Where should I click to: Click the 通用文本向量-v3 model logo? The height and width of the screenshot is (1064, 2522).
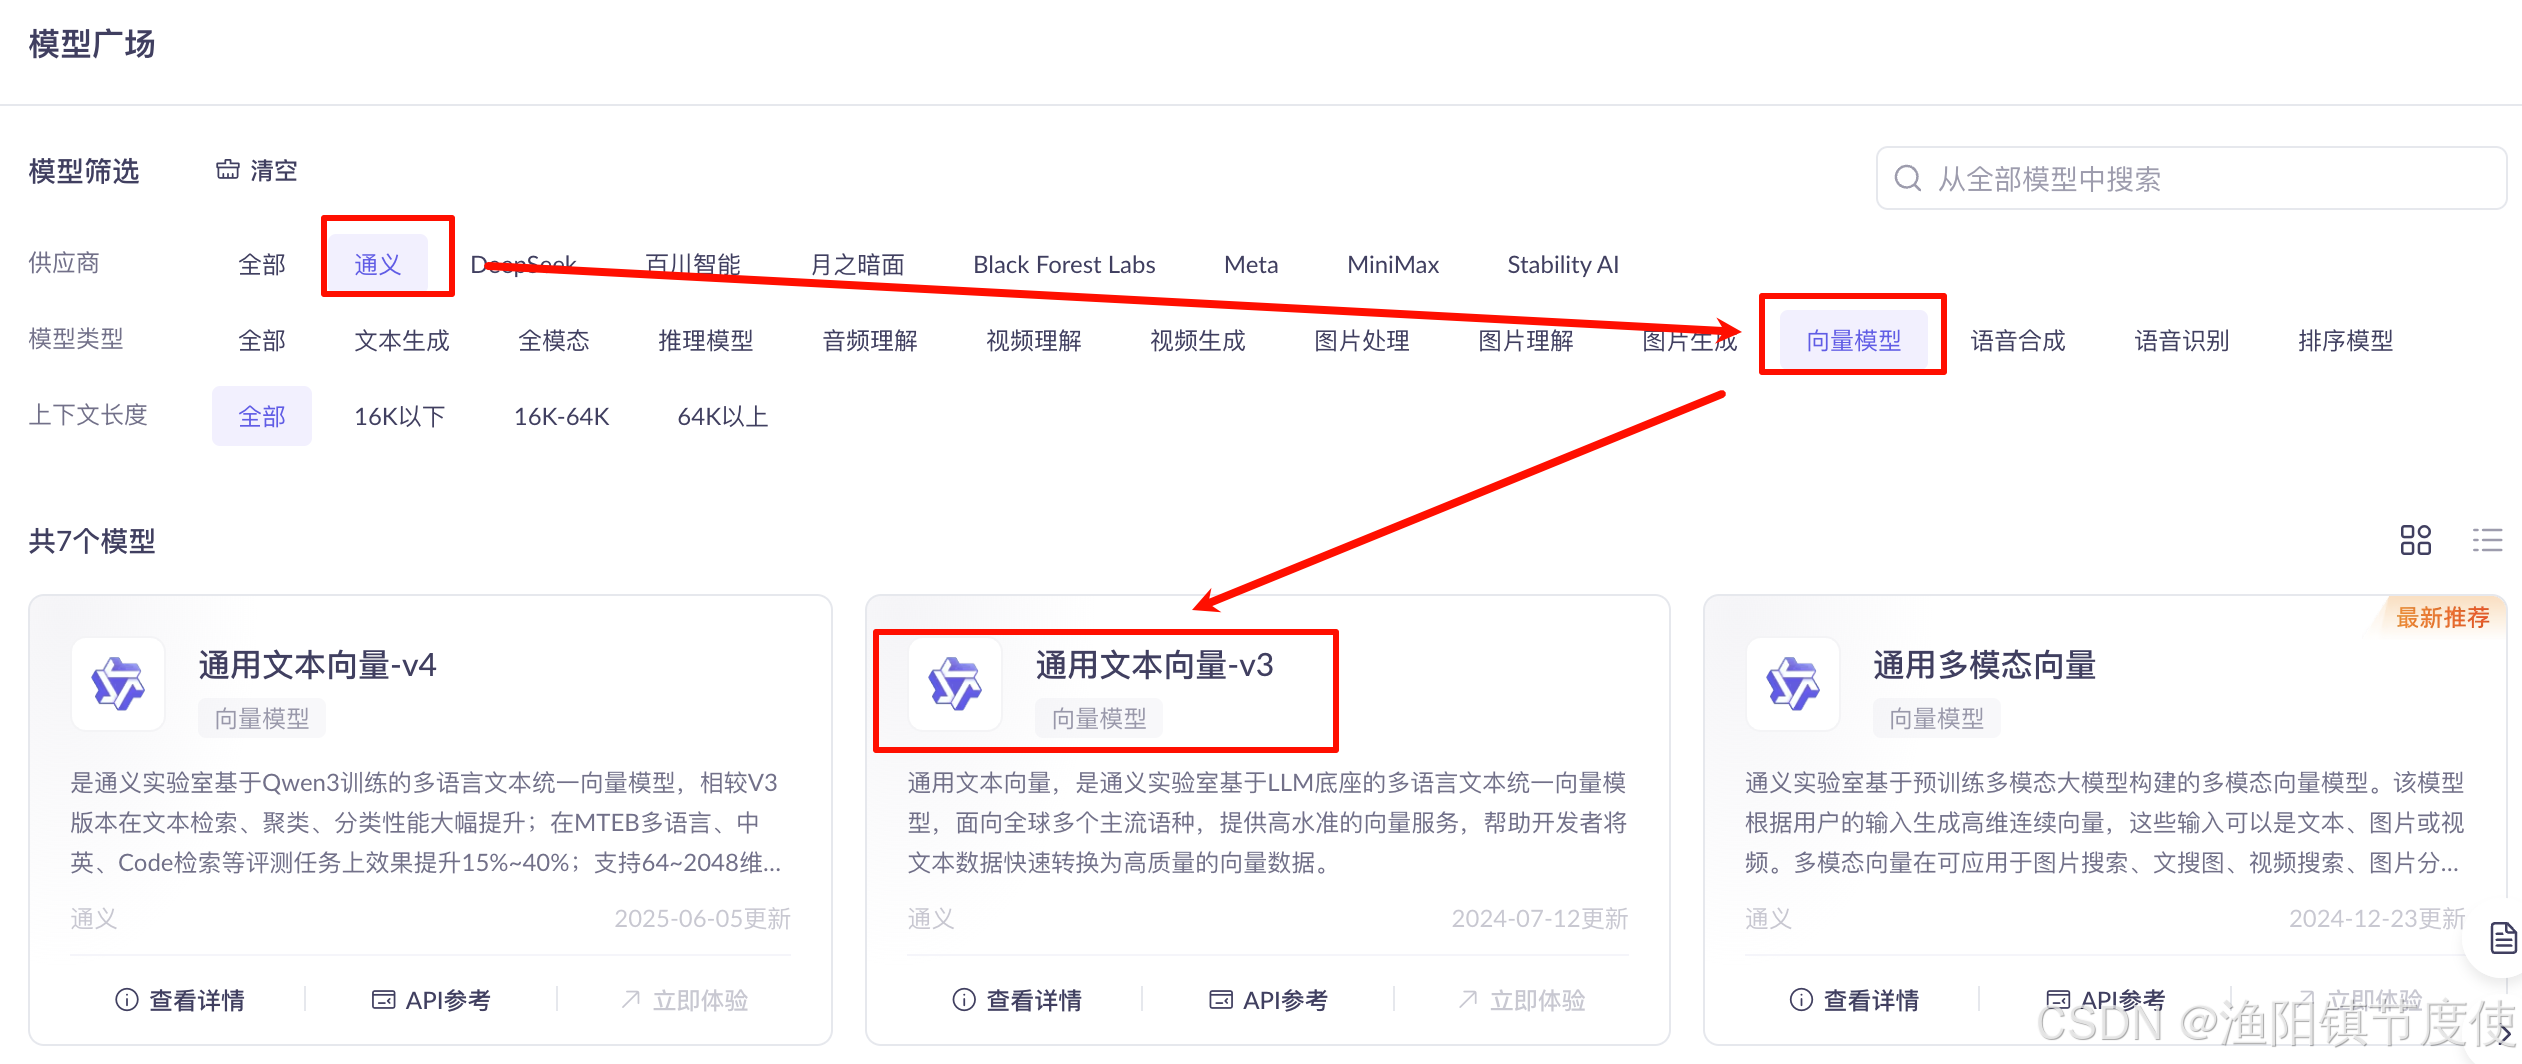[x=955, y=684]
